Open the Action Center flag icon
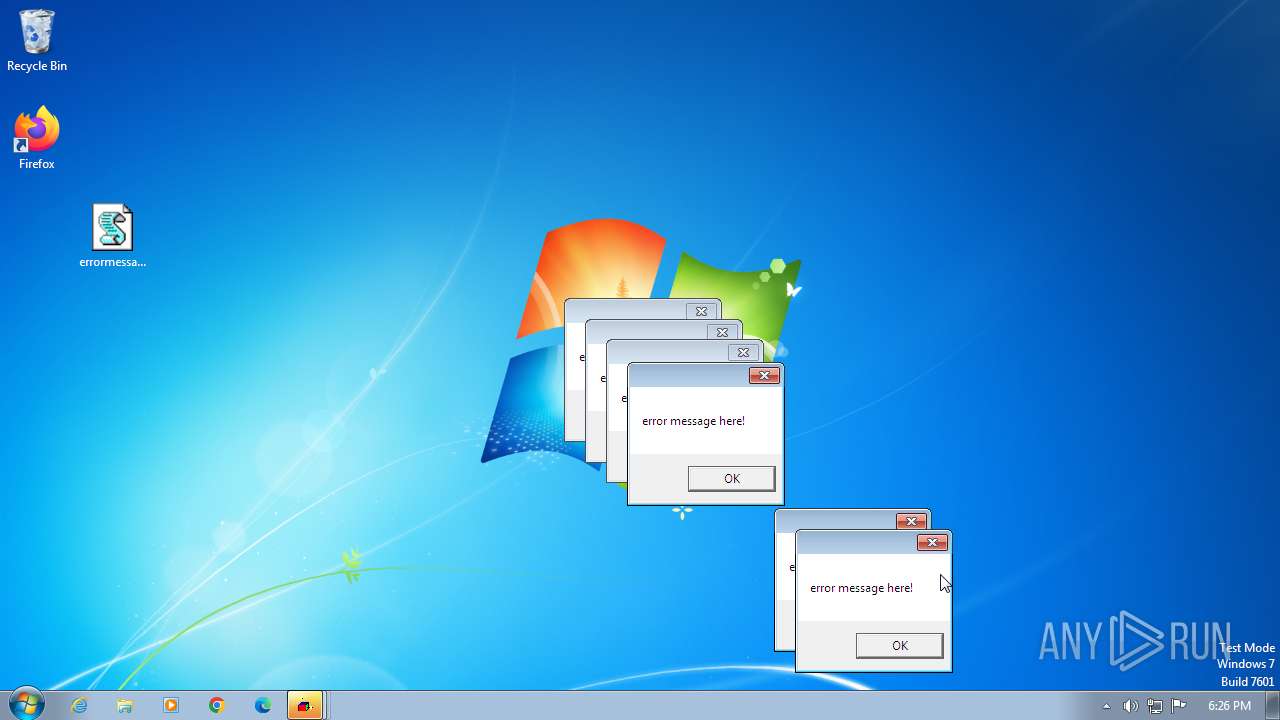Viewport: 1280px width, 720px height. click(1178, 706)
